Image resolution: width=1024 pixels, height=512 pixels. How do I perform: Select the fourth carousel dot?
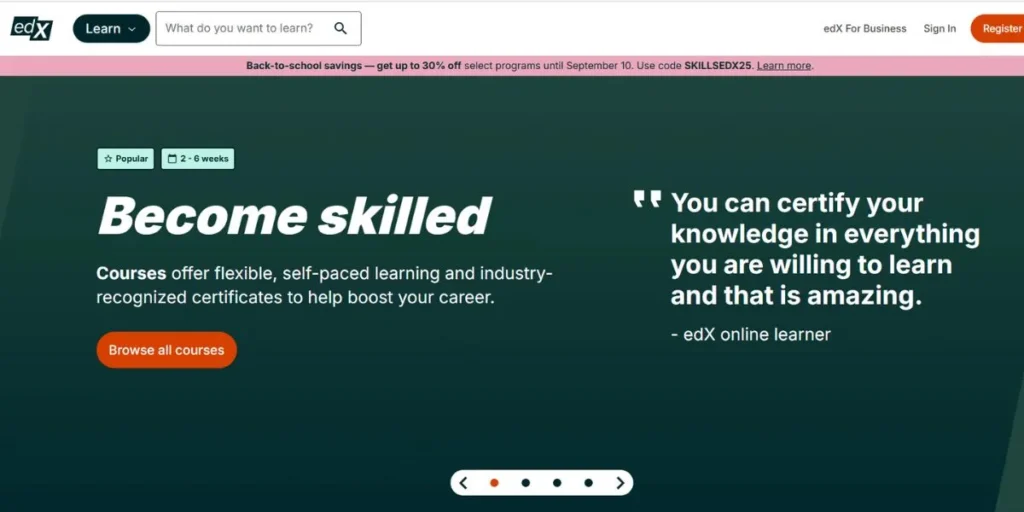[588, 483]
